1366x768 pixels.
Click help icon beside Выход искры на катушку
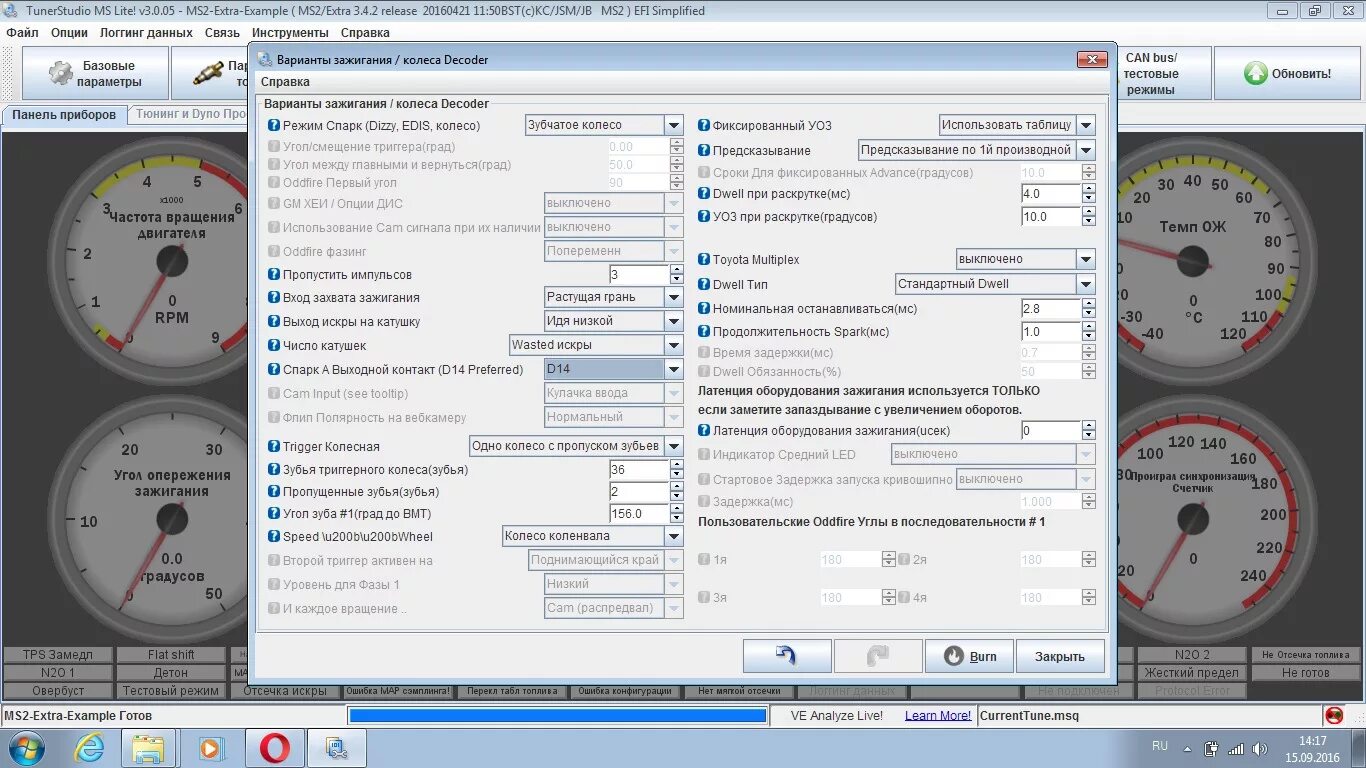[x=274, y=322]
